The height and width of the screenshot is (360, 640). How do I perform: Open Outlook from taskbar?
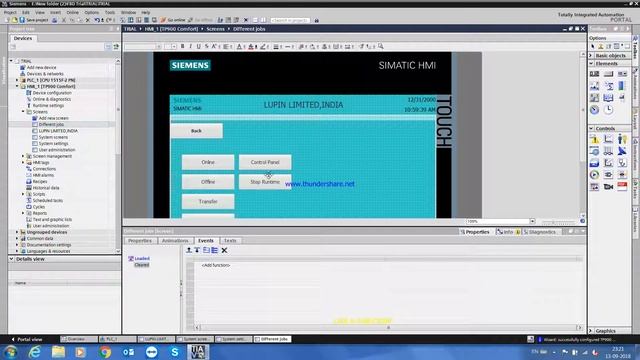128,352
